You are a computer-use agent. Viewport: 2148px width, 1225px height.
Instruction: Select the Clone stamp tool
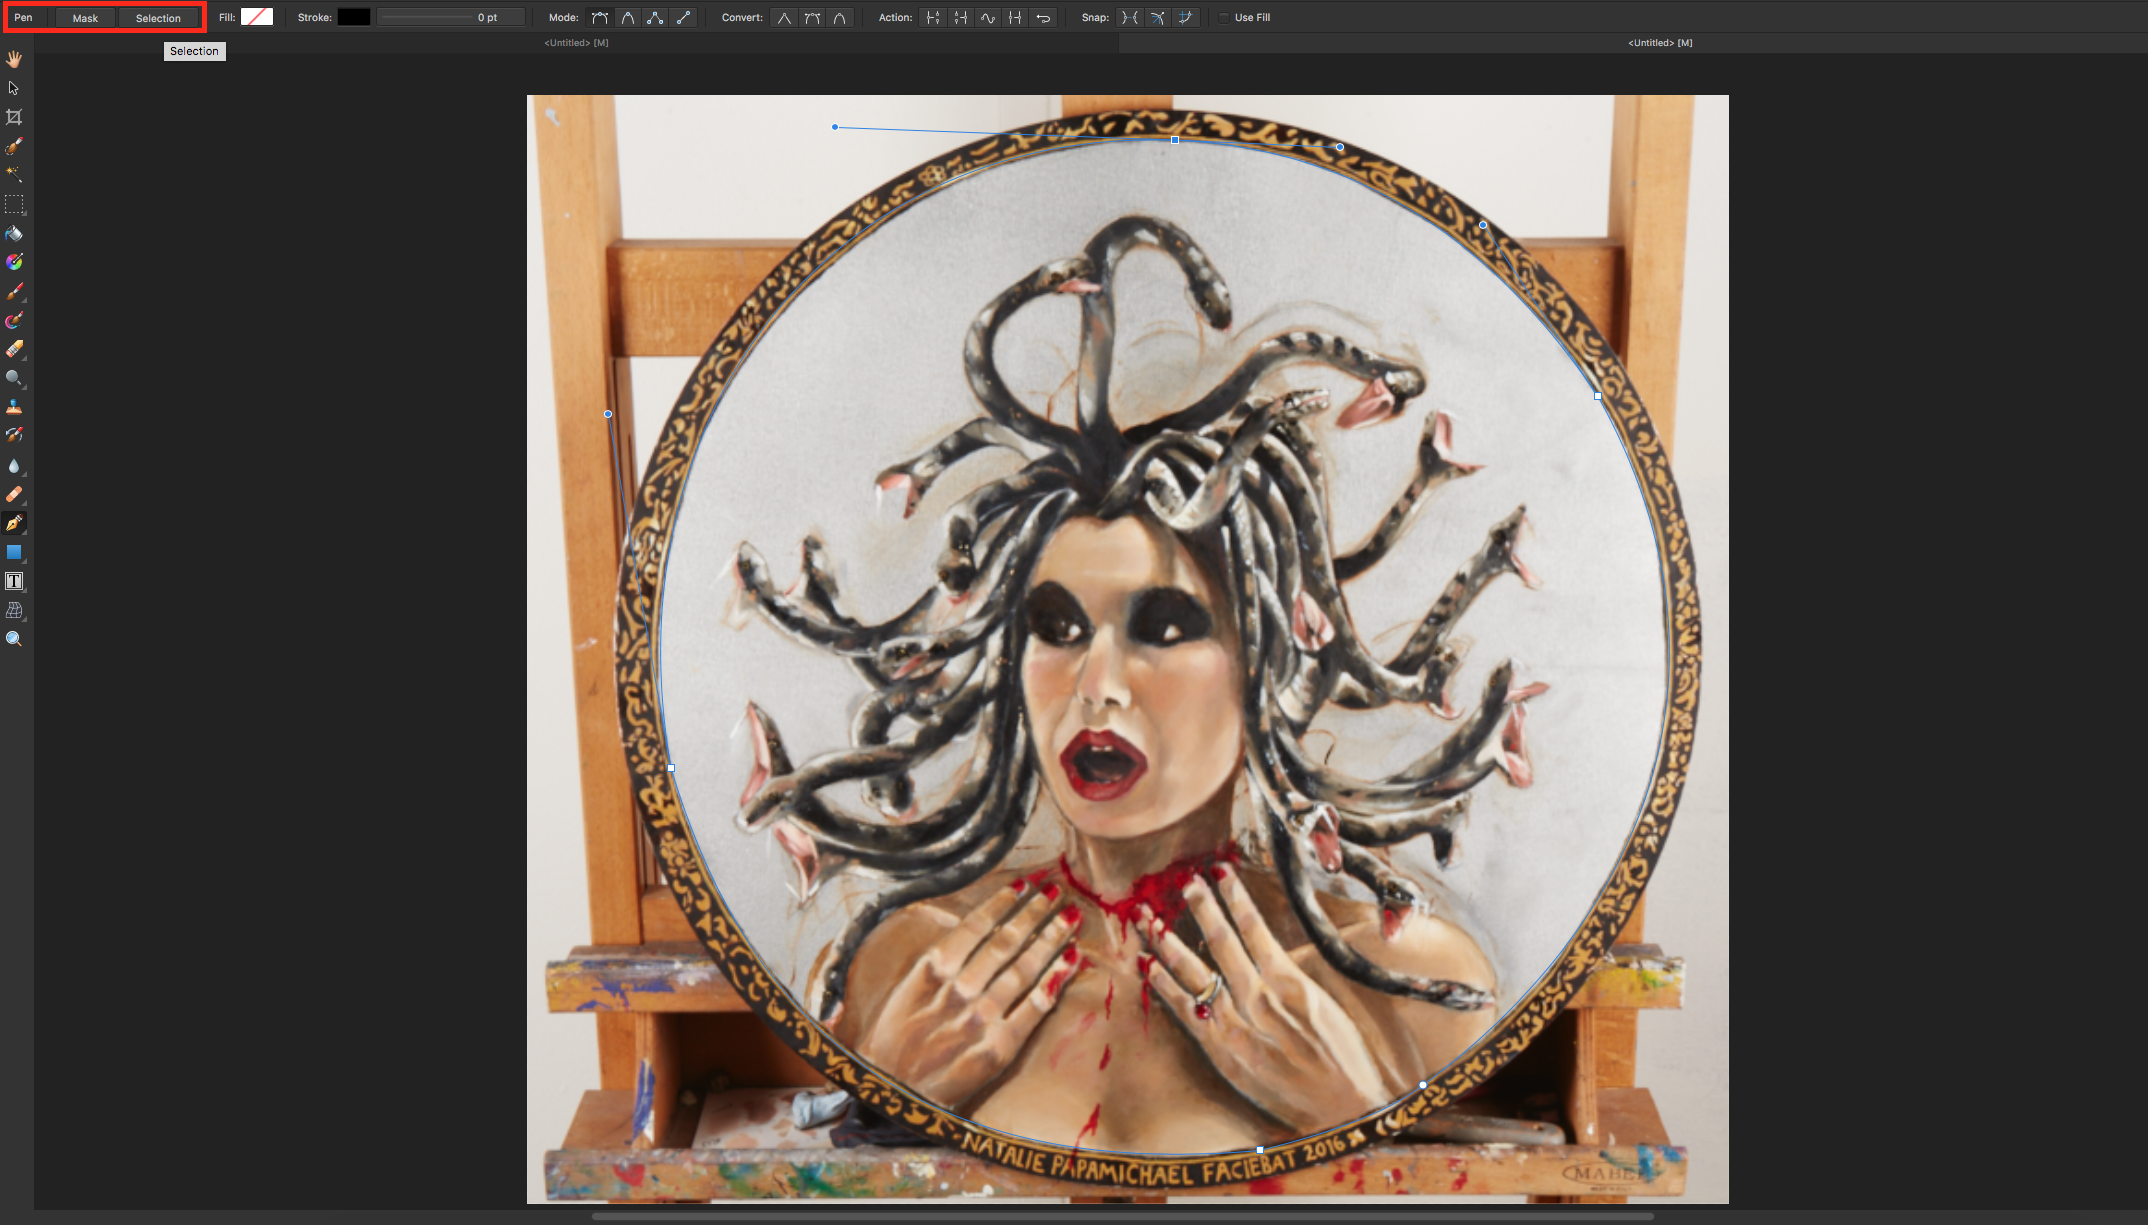[x=14, y=407]
